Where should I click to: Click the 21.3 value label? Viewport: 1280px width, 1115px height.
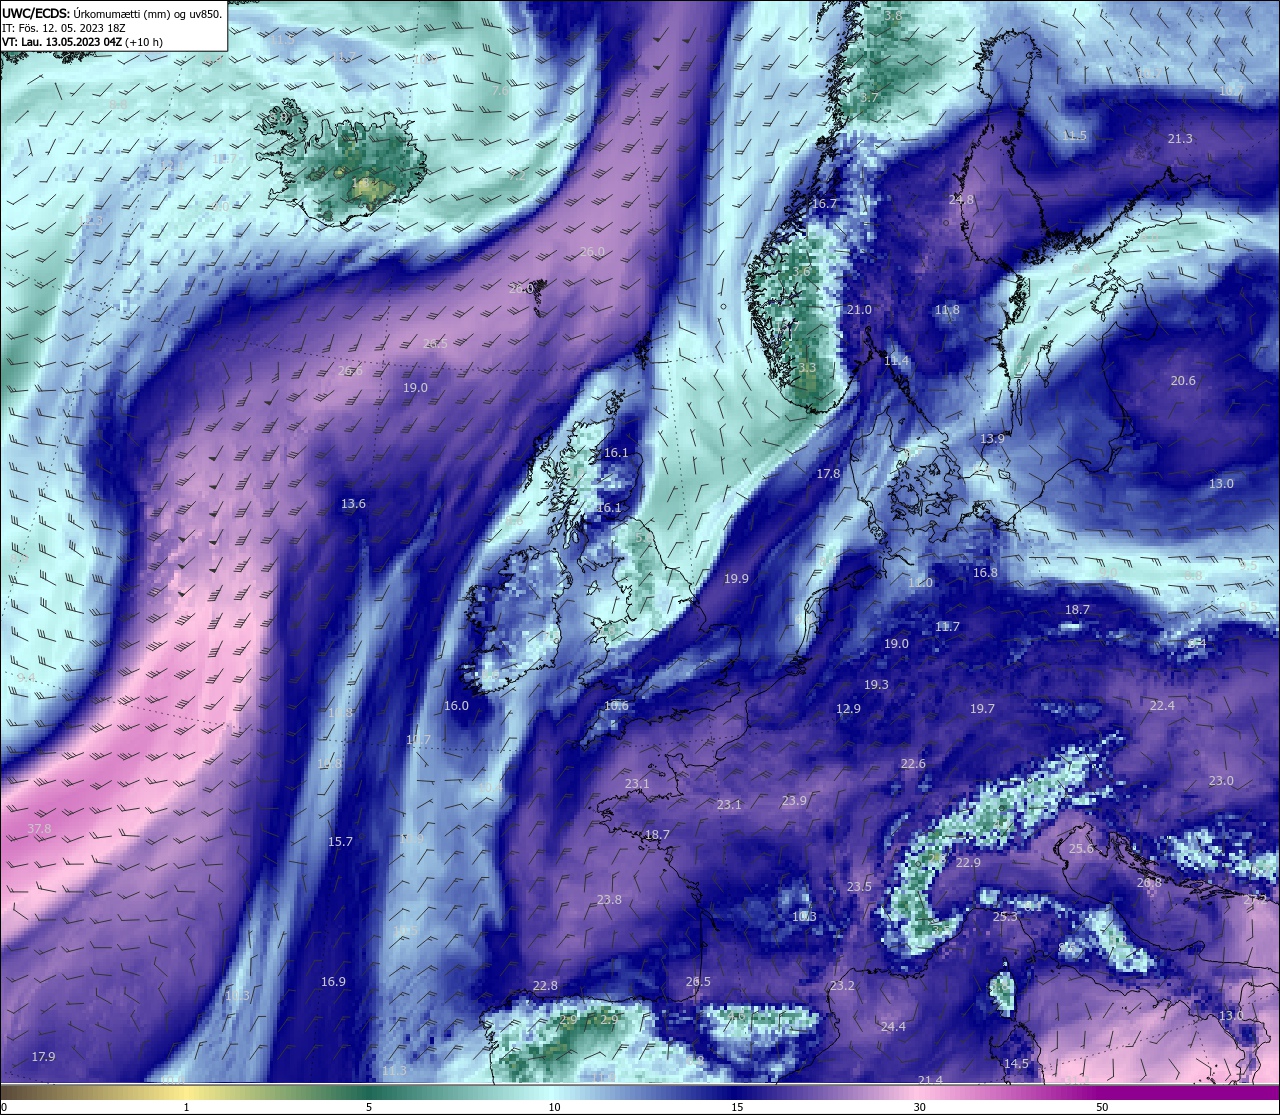point(1180,138)
